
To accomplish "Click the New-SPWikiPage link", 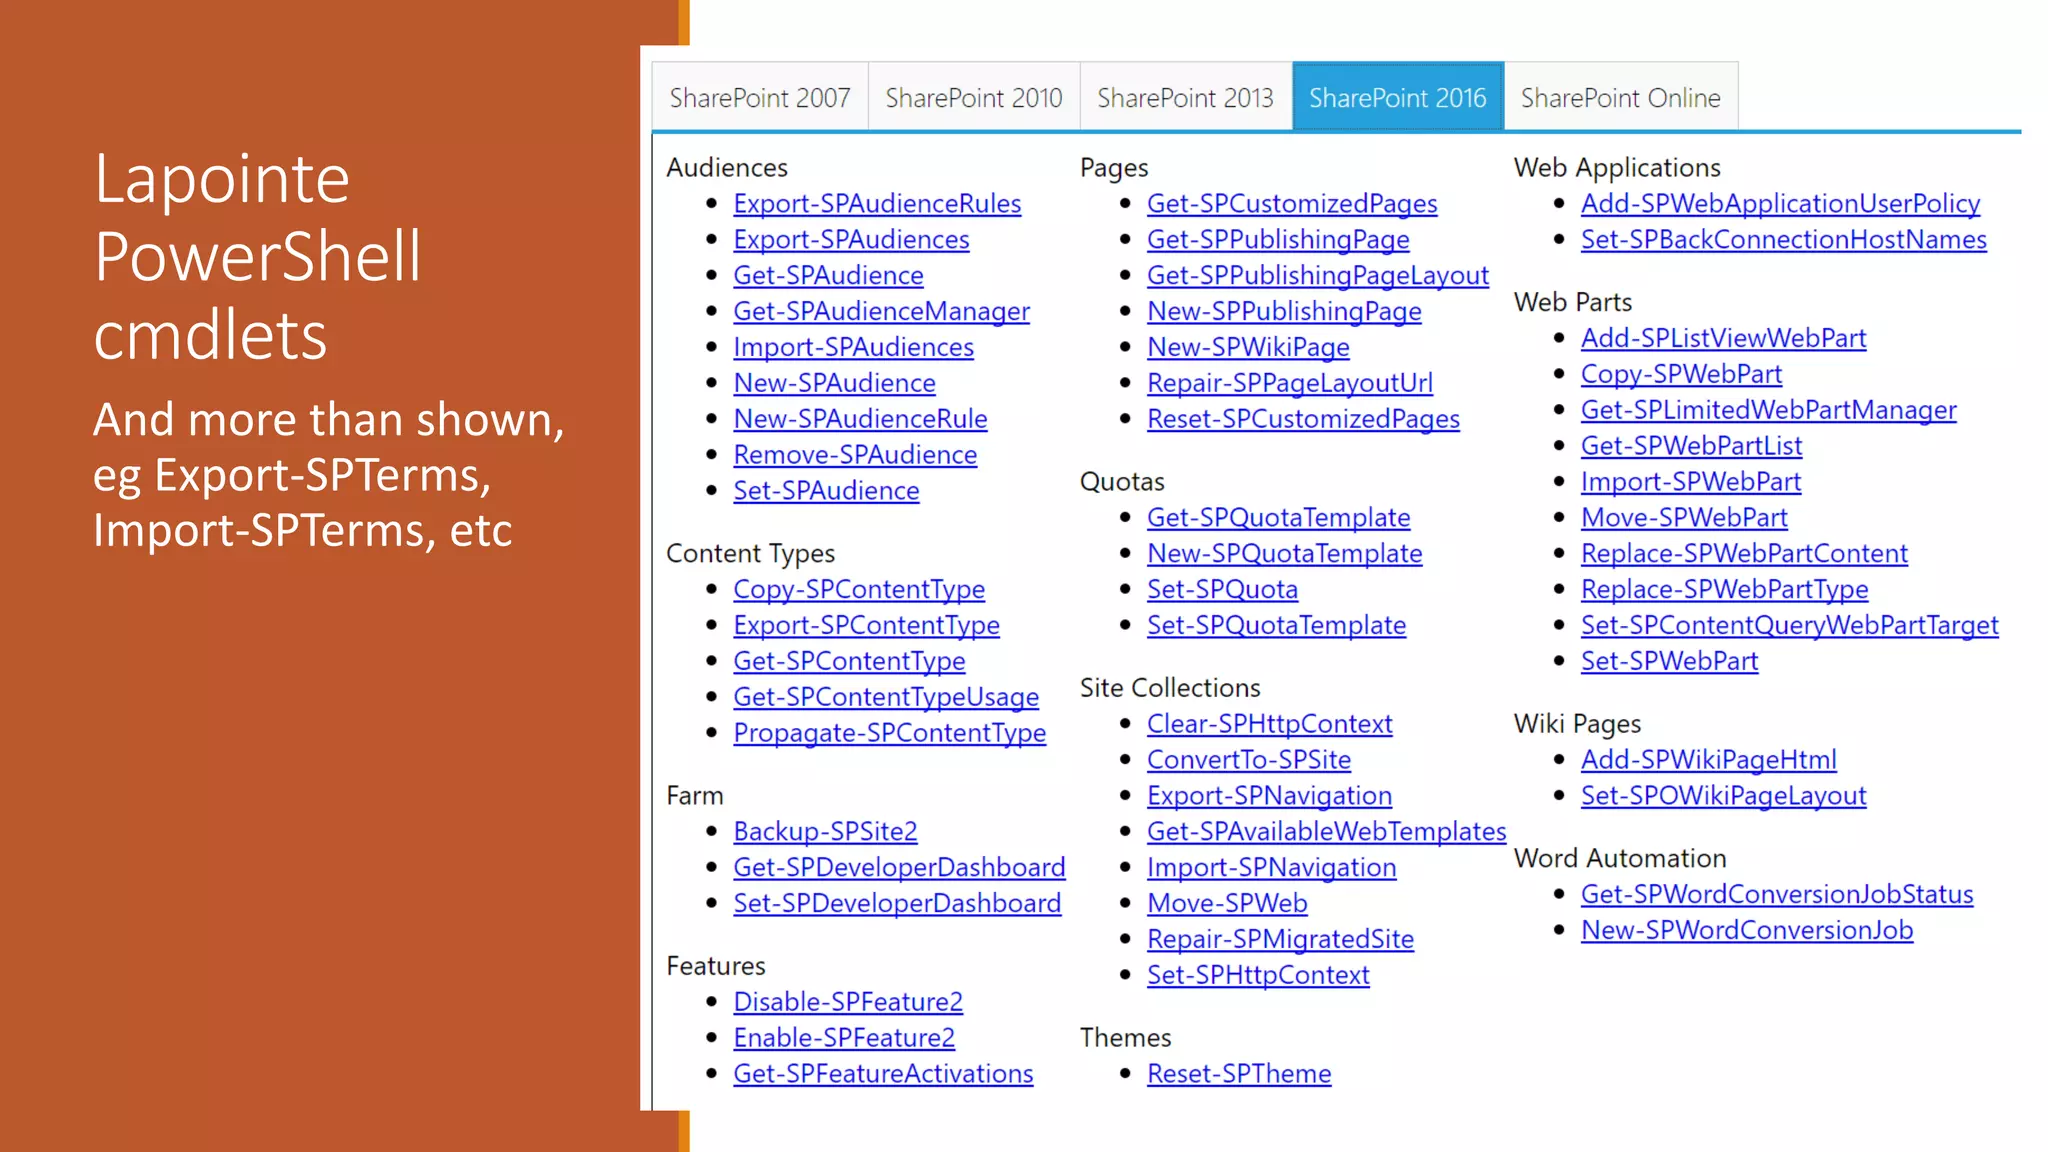I will click(x=1248, y=347).
